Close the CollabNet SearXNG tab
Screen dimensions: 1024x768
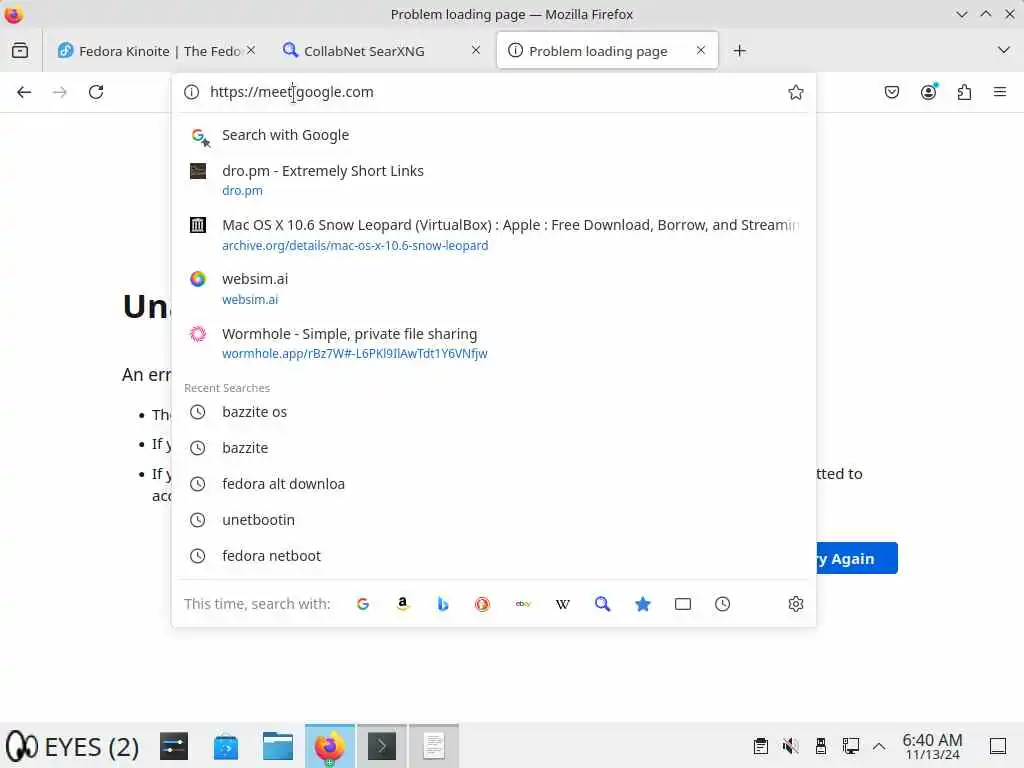(x=476, y=50)
